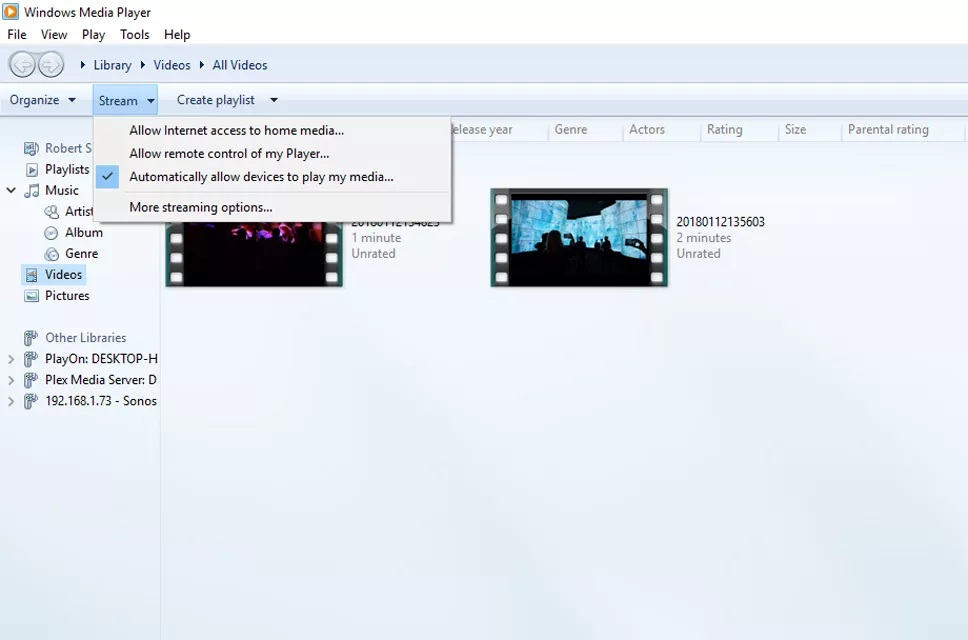
Task: Open the Tools menu
Action: pos(134,34)
